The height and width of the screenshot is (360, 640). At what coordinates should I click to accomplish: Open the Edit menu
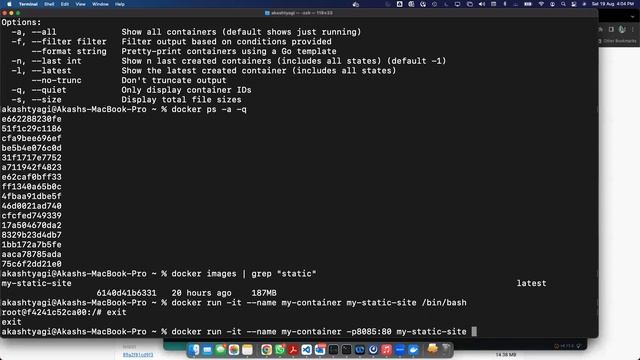pyautogui.click(x=65, y=4)
